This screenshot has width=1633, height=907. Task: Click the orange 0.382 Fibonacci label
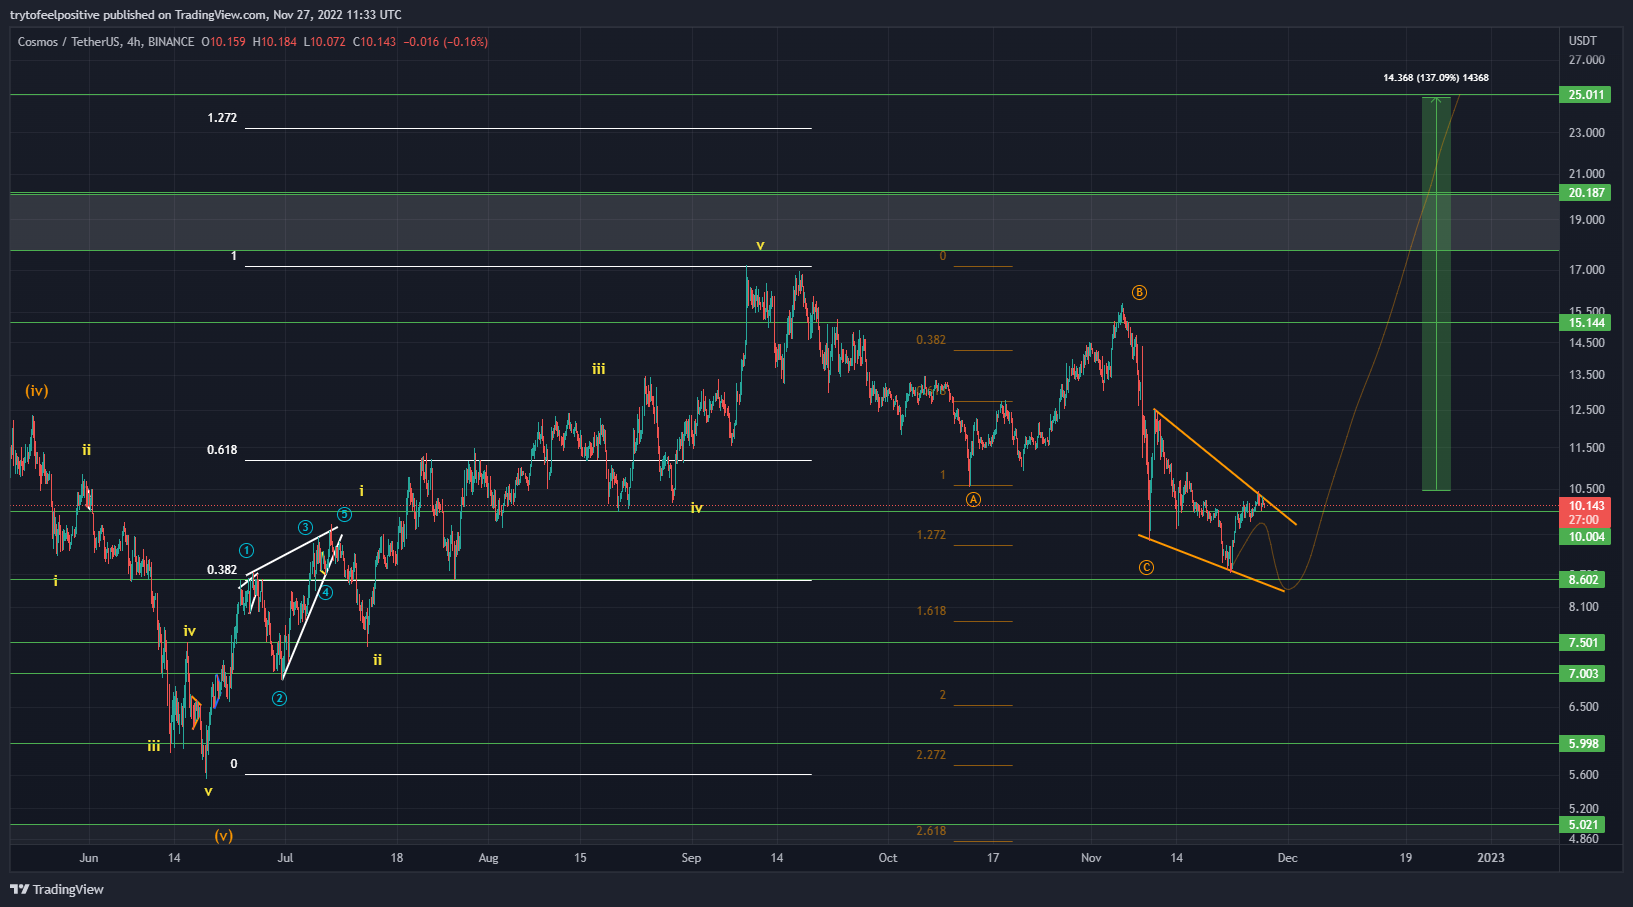(x=931, y=340)
